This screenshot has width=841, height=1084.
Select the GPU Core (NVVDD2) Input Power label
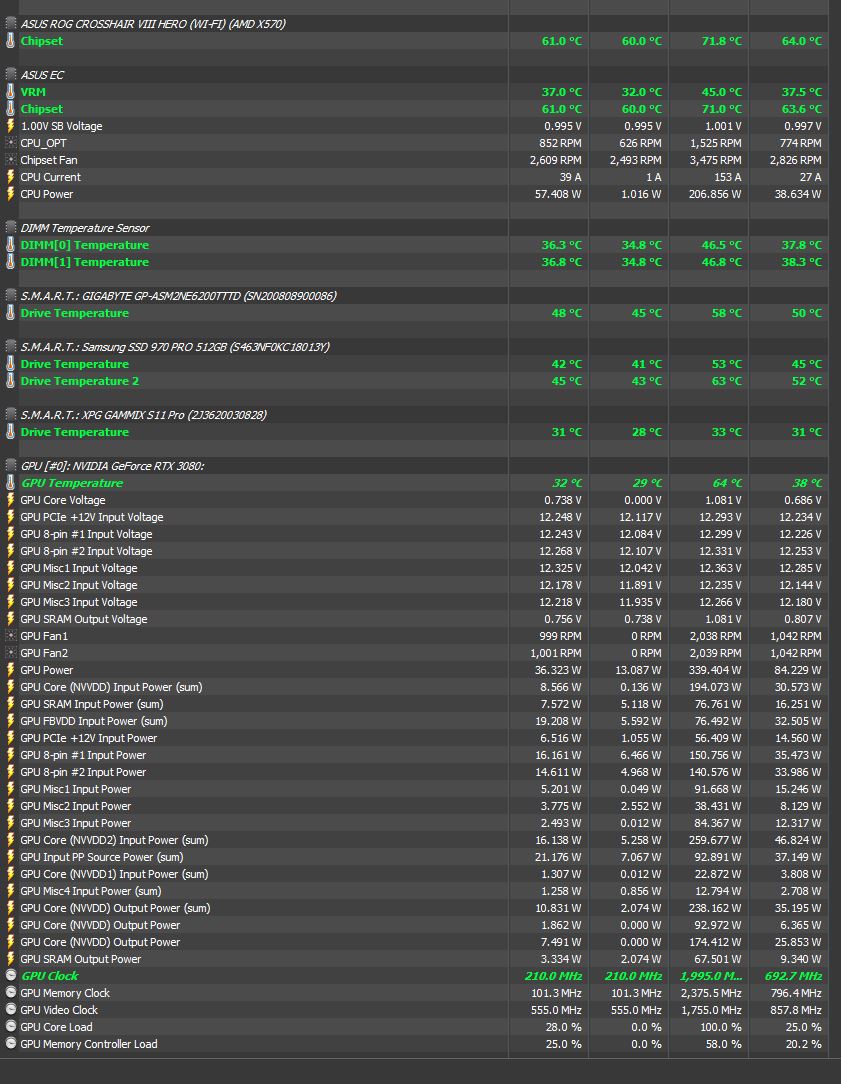pos(114,840)
